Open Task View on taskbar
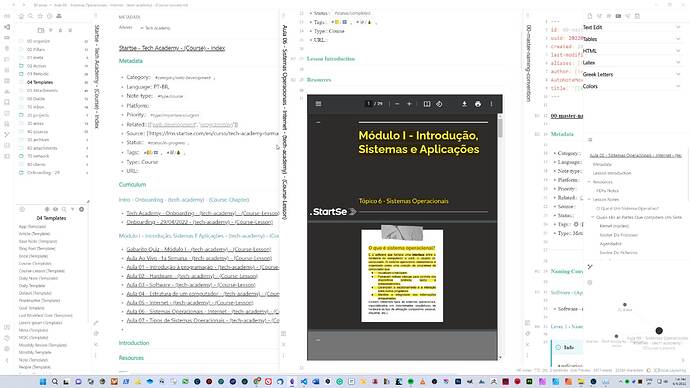This screenshot has width=690, height=388. pyautogui.click(x=66, y=381)
